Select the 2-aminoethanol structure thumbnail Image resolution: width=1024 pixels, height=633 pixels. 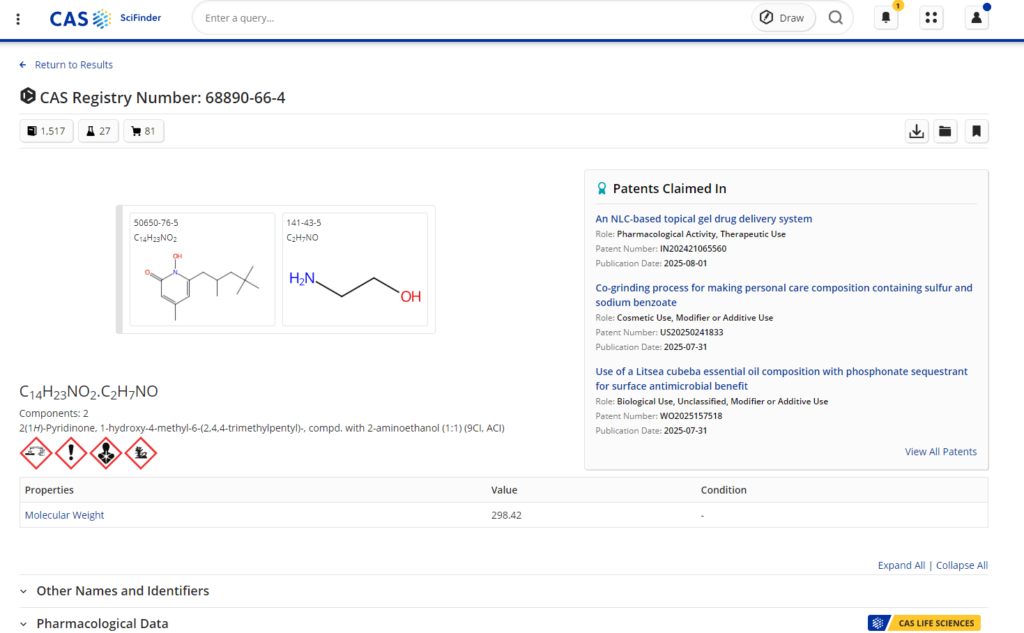pos(355,269)
